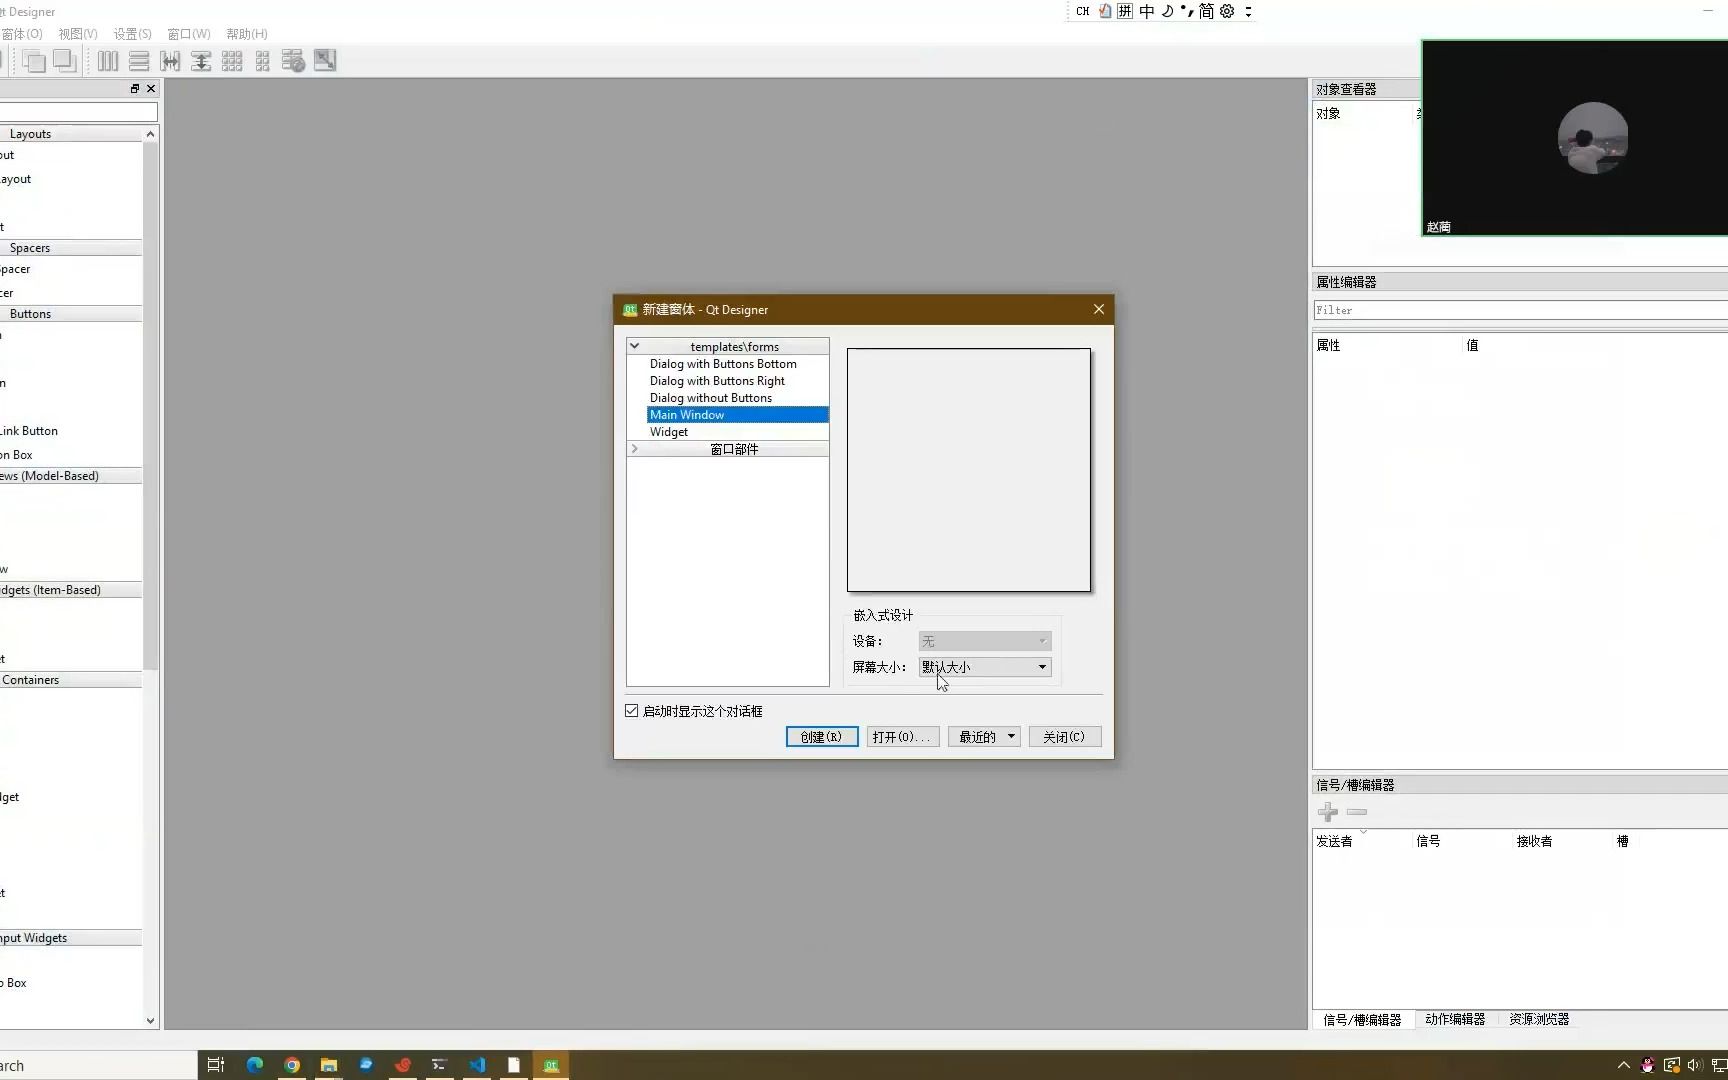This screenshot has width=1728, height=1080.
Task: Open the 最近的 dropdown button
Action: [984, 737]
